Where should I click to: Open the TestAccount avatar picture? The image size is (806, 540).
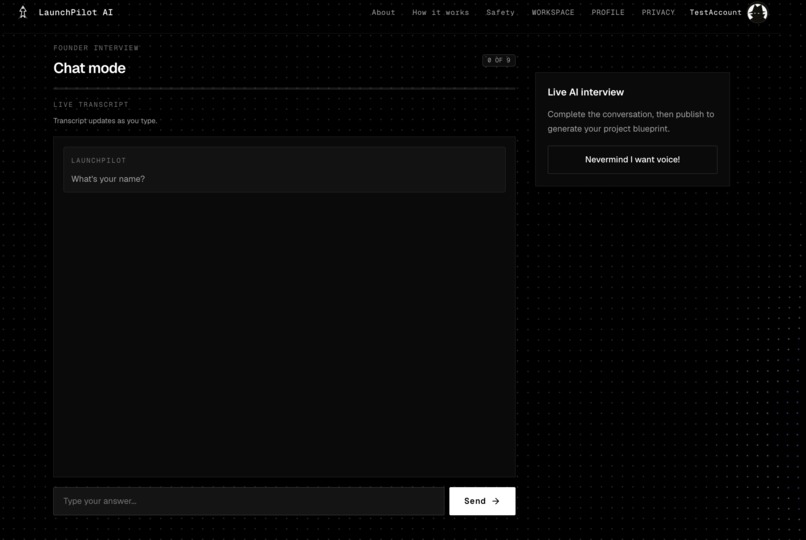click(x=757, y=12)
